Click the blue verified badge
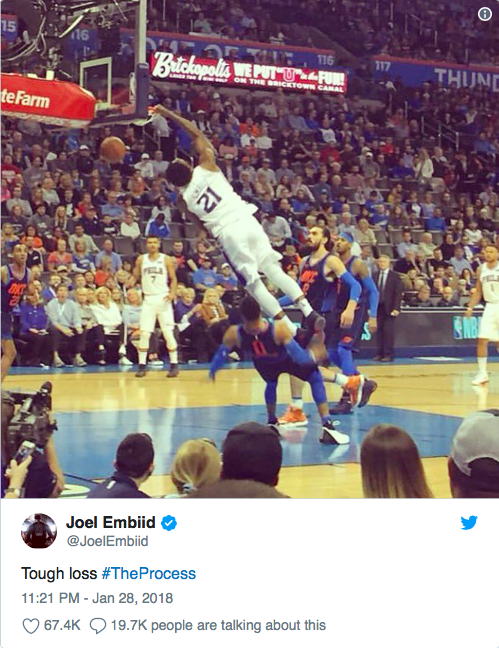Image resolution: width=499 pixels, height=648 pixels. (169, 523)
